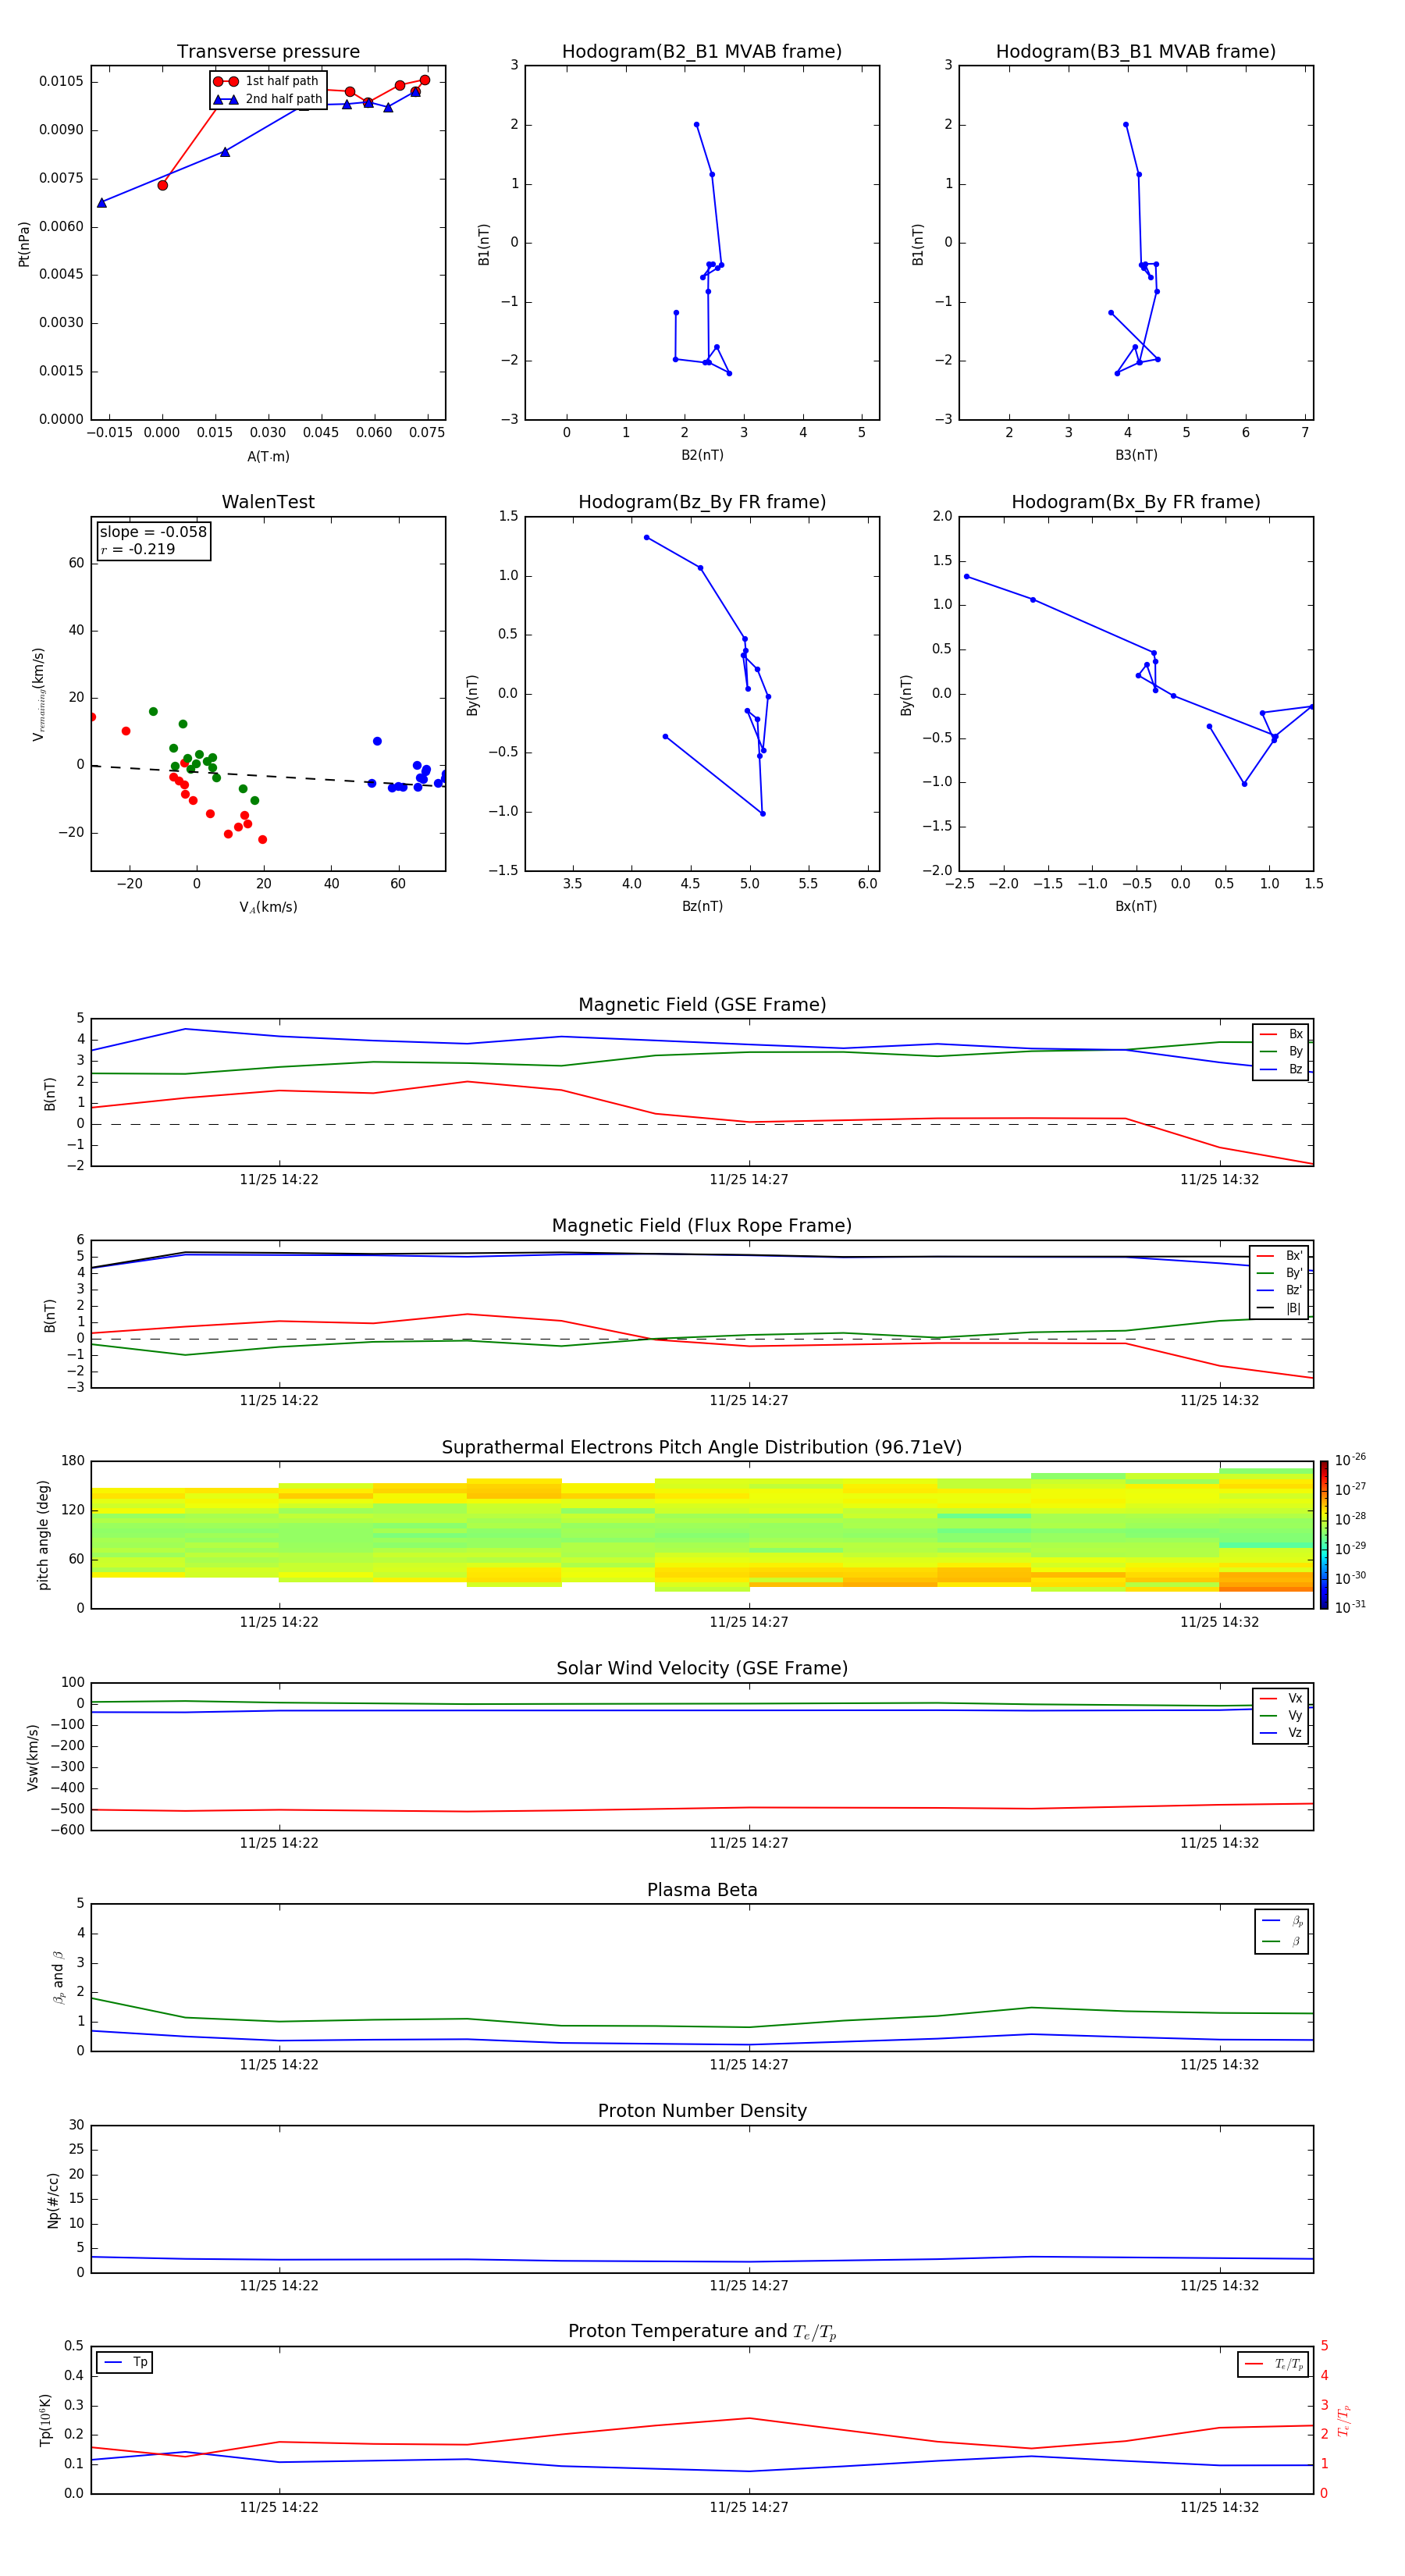Click the "B3(nT)" x-axis label

(x=1136, y=455)
